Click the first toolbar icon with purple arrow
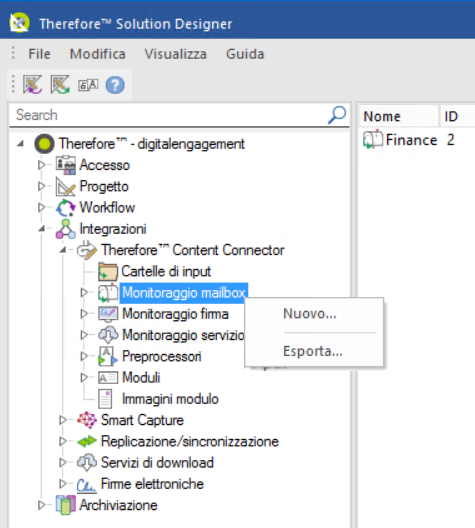This screenshot has height=528, width=475. (x=32, y=84)
